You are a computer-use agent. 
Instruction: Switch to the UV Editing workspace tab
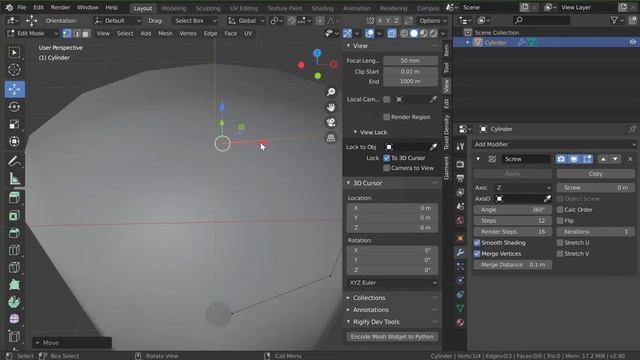tap(244, 8)
